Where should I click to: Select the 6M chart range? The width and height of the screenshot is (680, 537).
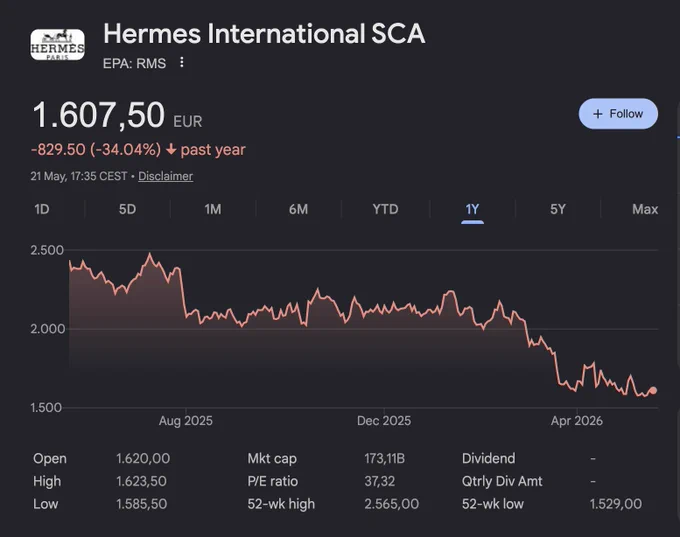pyautogui.click(x=298, y=209)
